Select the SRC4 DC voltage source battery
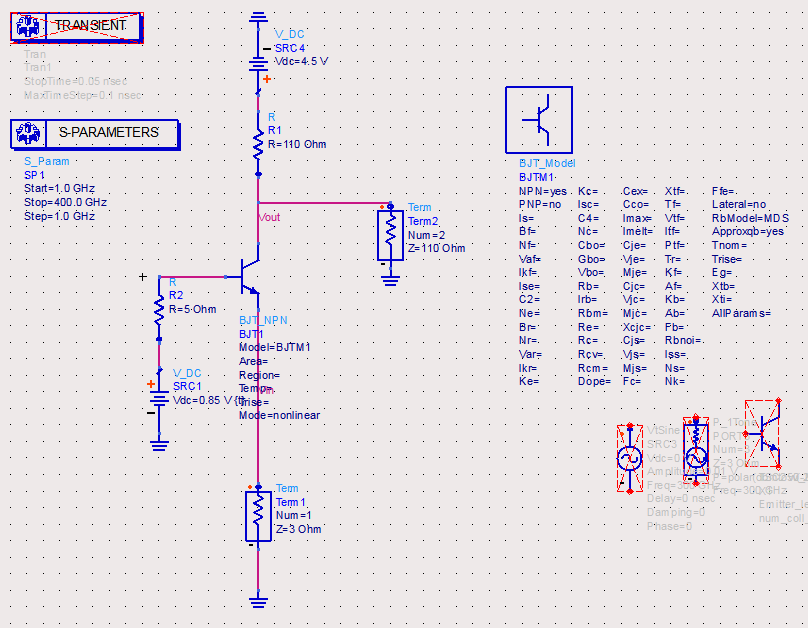This screenshot has width=808, height=628. 258,57
